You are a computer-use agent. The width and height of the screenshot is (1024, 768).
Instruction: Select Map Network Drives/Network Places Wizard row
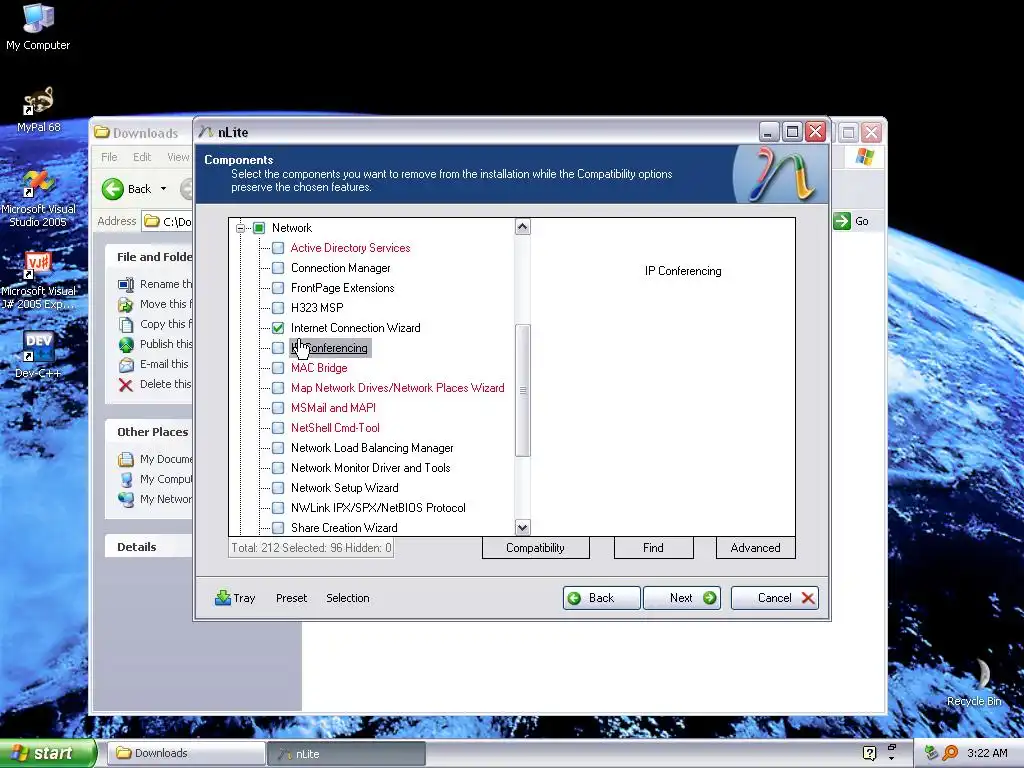tap(398, 388)
